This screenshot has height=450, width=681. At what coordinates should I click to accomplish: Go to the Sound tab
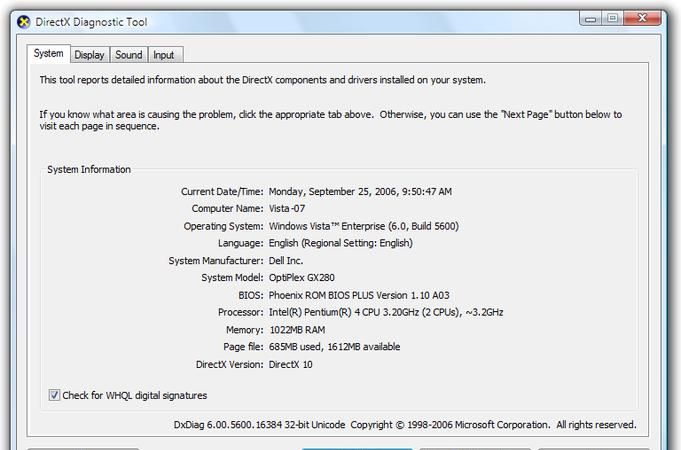(x=128, y=55)
